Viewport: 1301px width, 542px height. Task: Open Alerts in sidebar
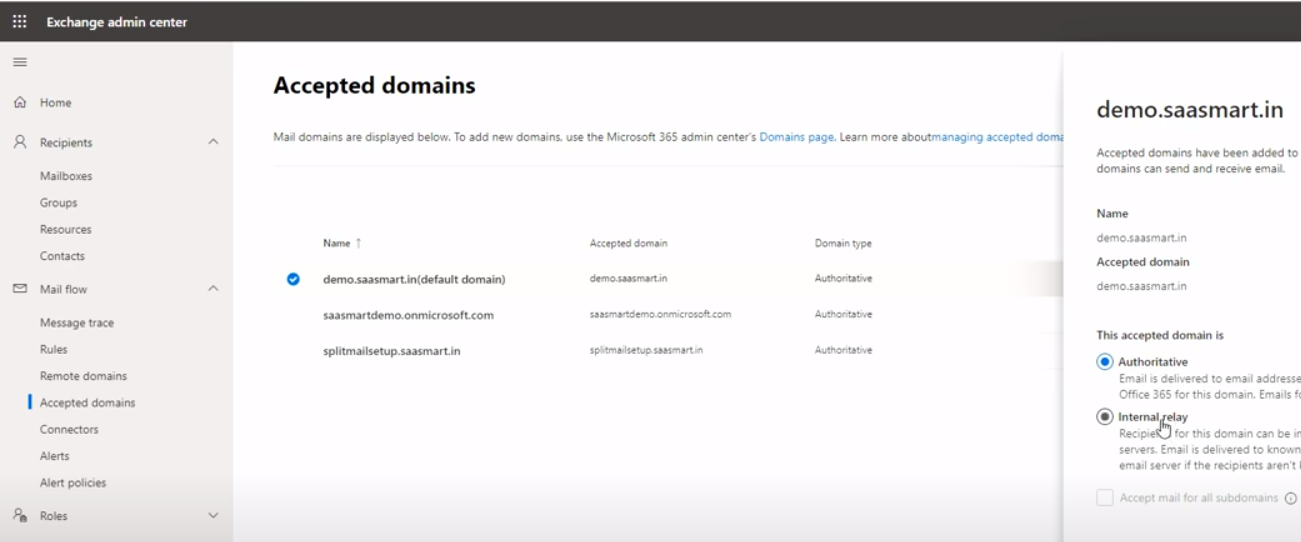[x=55, y=456]
